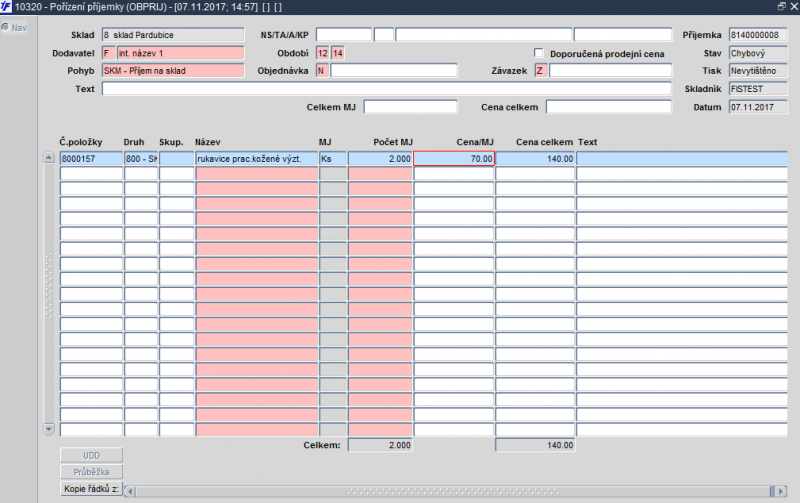800x503 pixels.
Task: Click the Příjemka field 8140000008
Action: (x=758, y=35)
